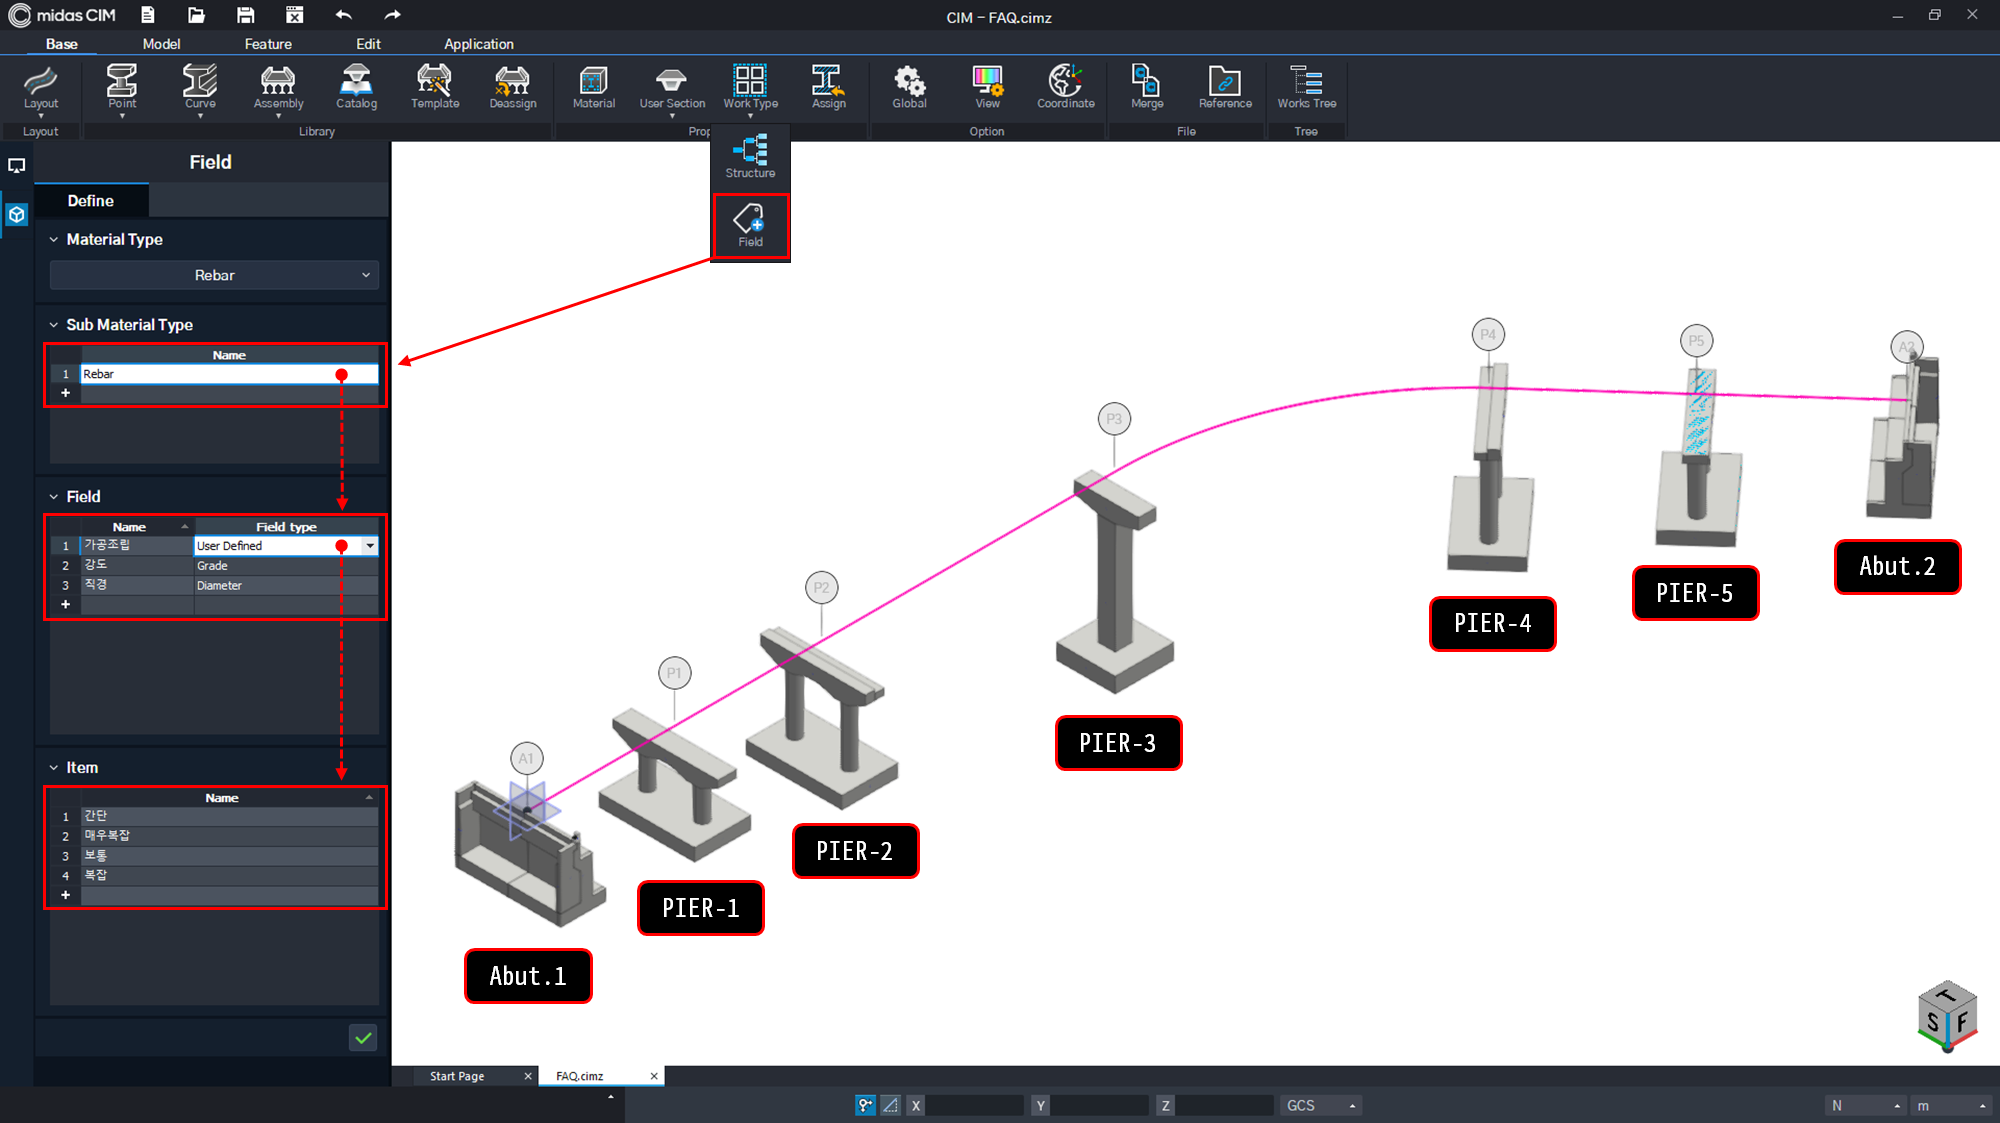Open the m length unit dropdown
Screen dimensions: 2000x1123
tap(1950, 1105)
